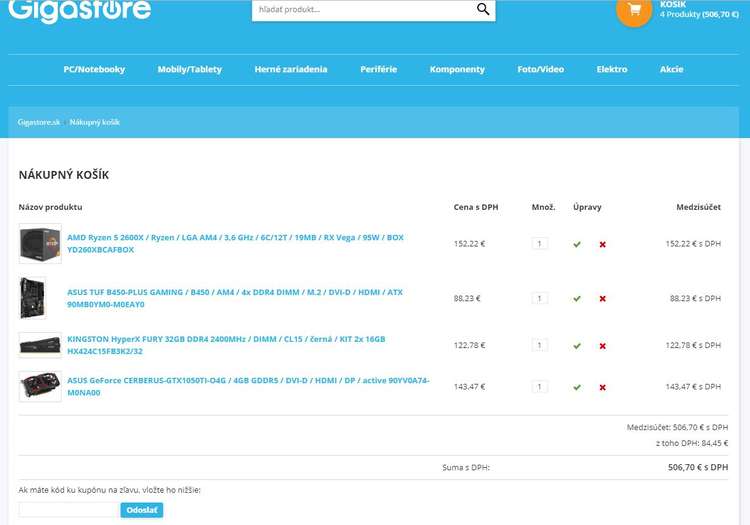750x525 pixels.
Task: Open Elektro menu
Action: coord(612,69)
